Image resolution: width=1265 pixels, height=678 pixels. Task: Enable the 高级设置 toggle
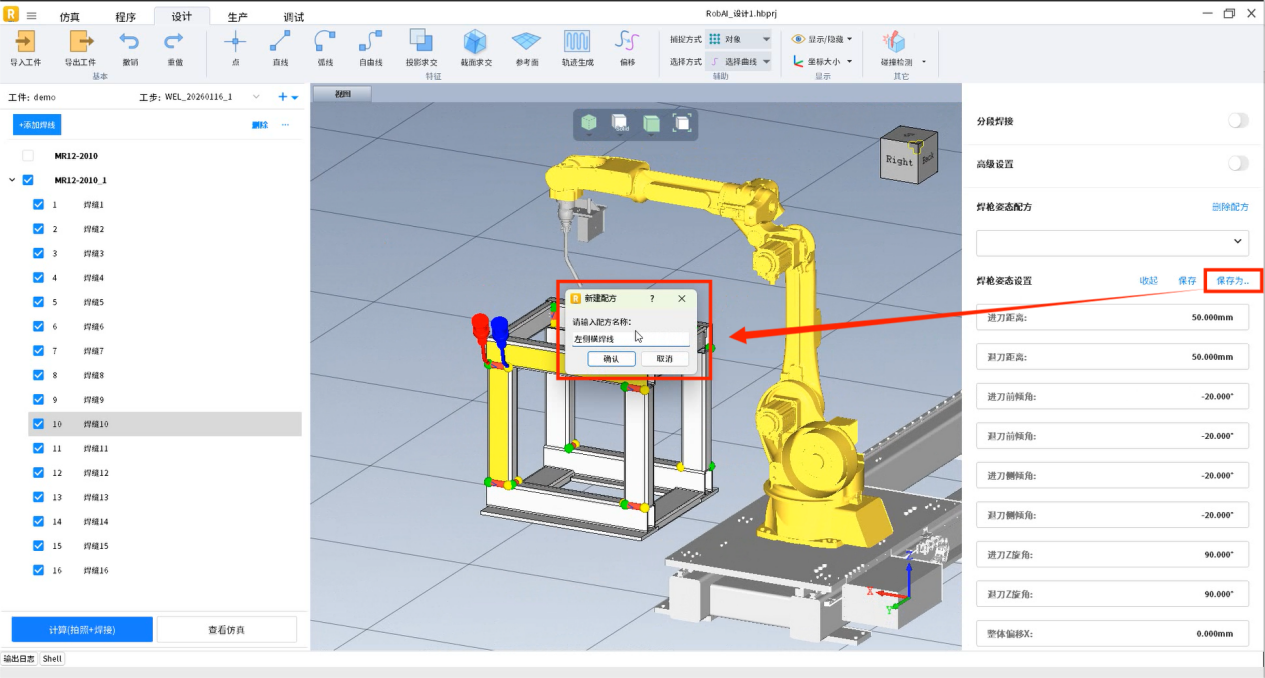(1237, 163)
